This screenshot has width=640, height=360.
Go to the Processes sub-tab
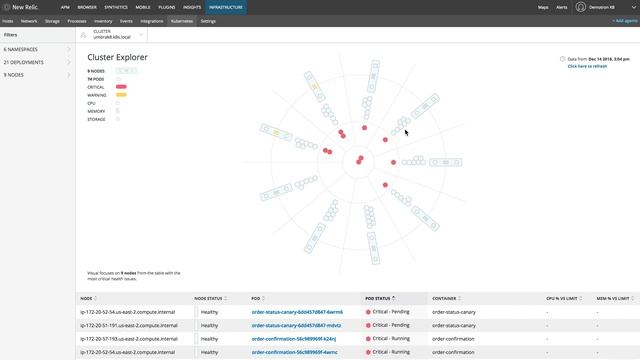click(77, 21)
